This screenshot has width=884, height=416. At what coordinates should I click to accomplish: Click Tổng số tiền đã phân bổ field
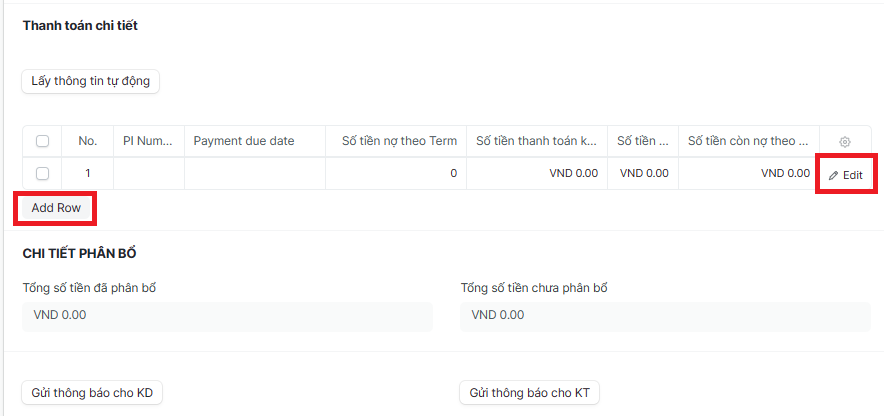coord(227,316)
